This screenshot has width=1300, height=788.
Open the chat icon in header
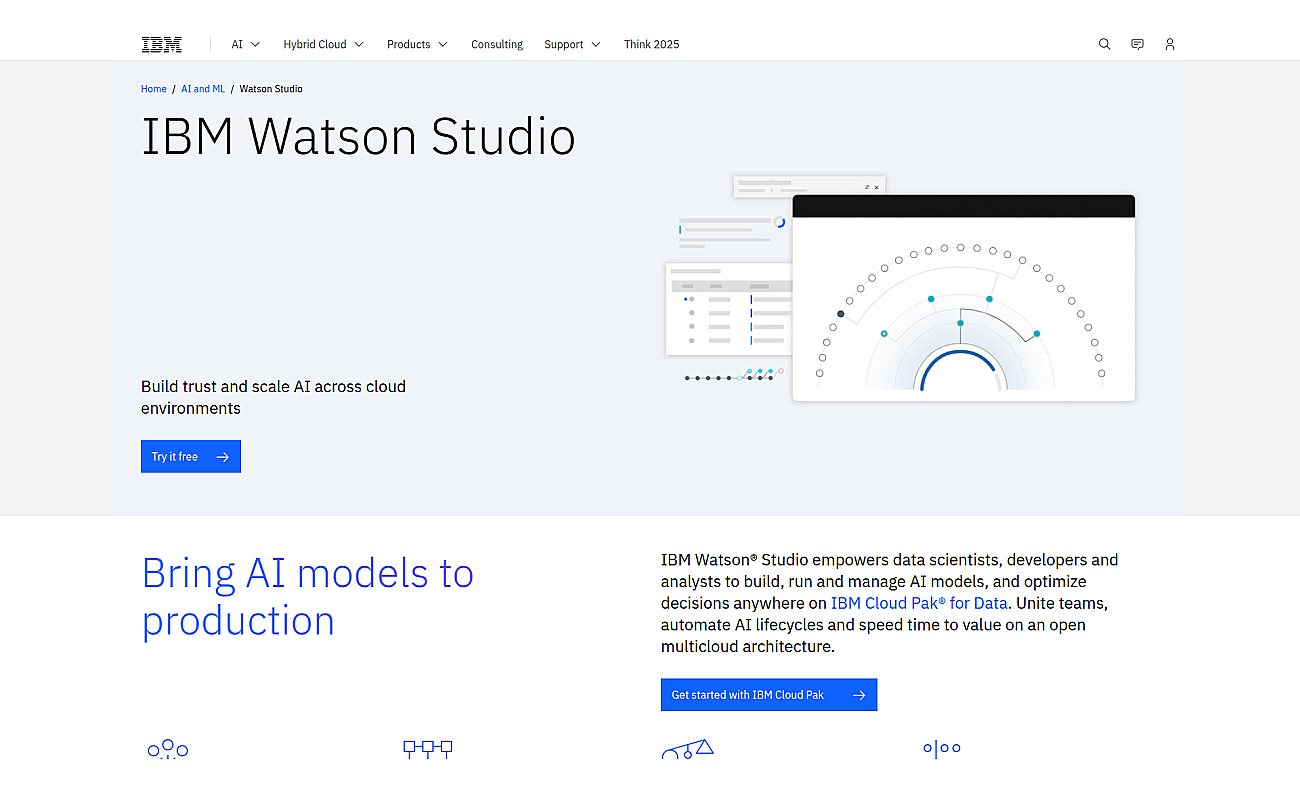[1137, 44]
